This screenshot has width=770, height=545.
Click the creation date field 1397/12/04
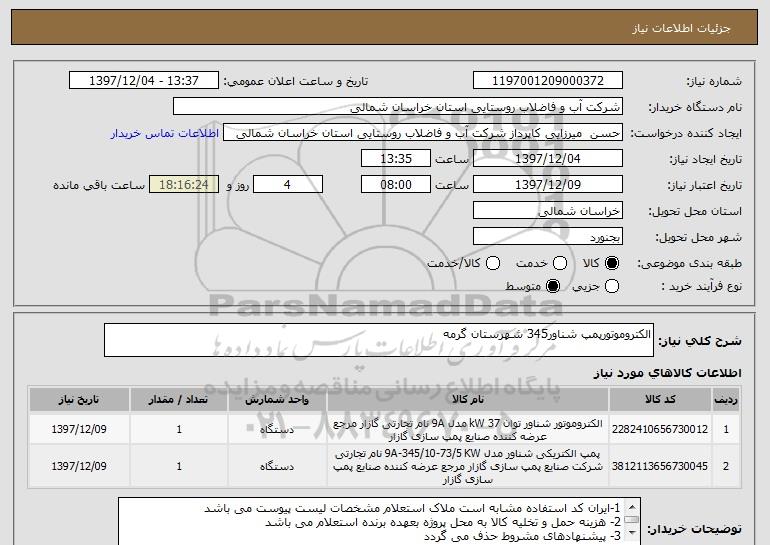(x=548, y=159)
